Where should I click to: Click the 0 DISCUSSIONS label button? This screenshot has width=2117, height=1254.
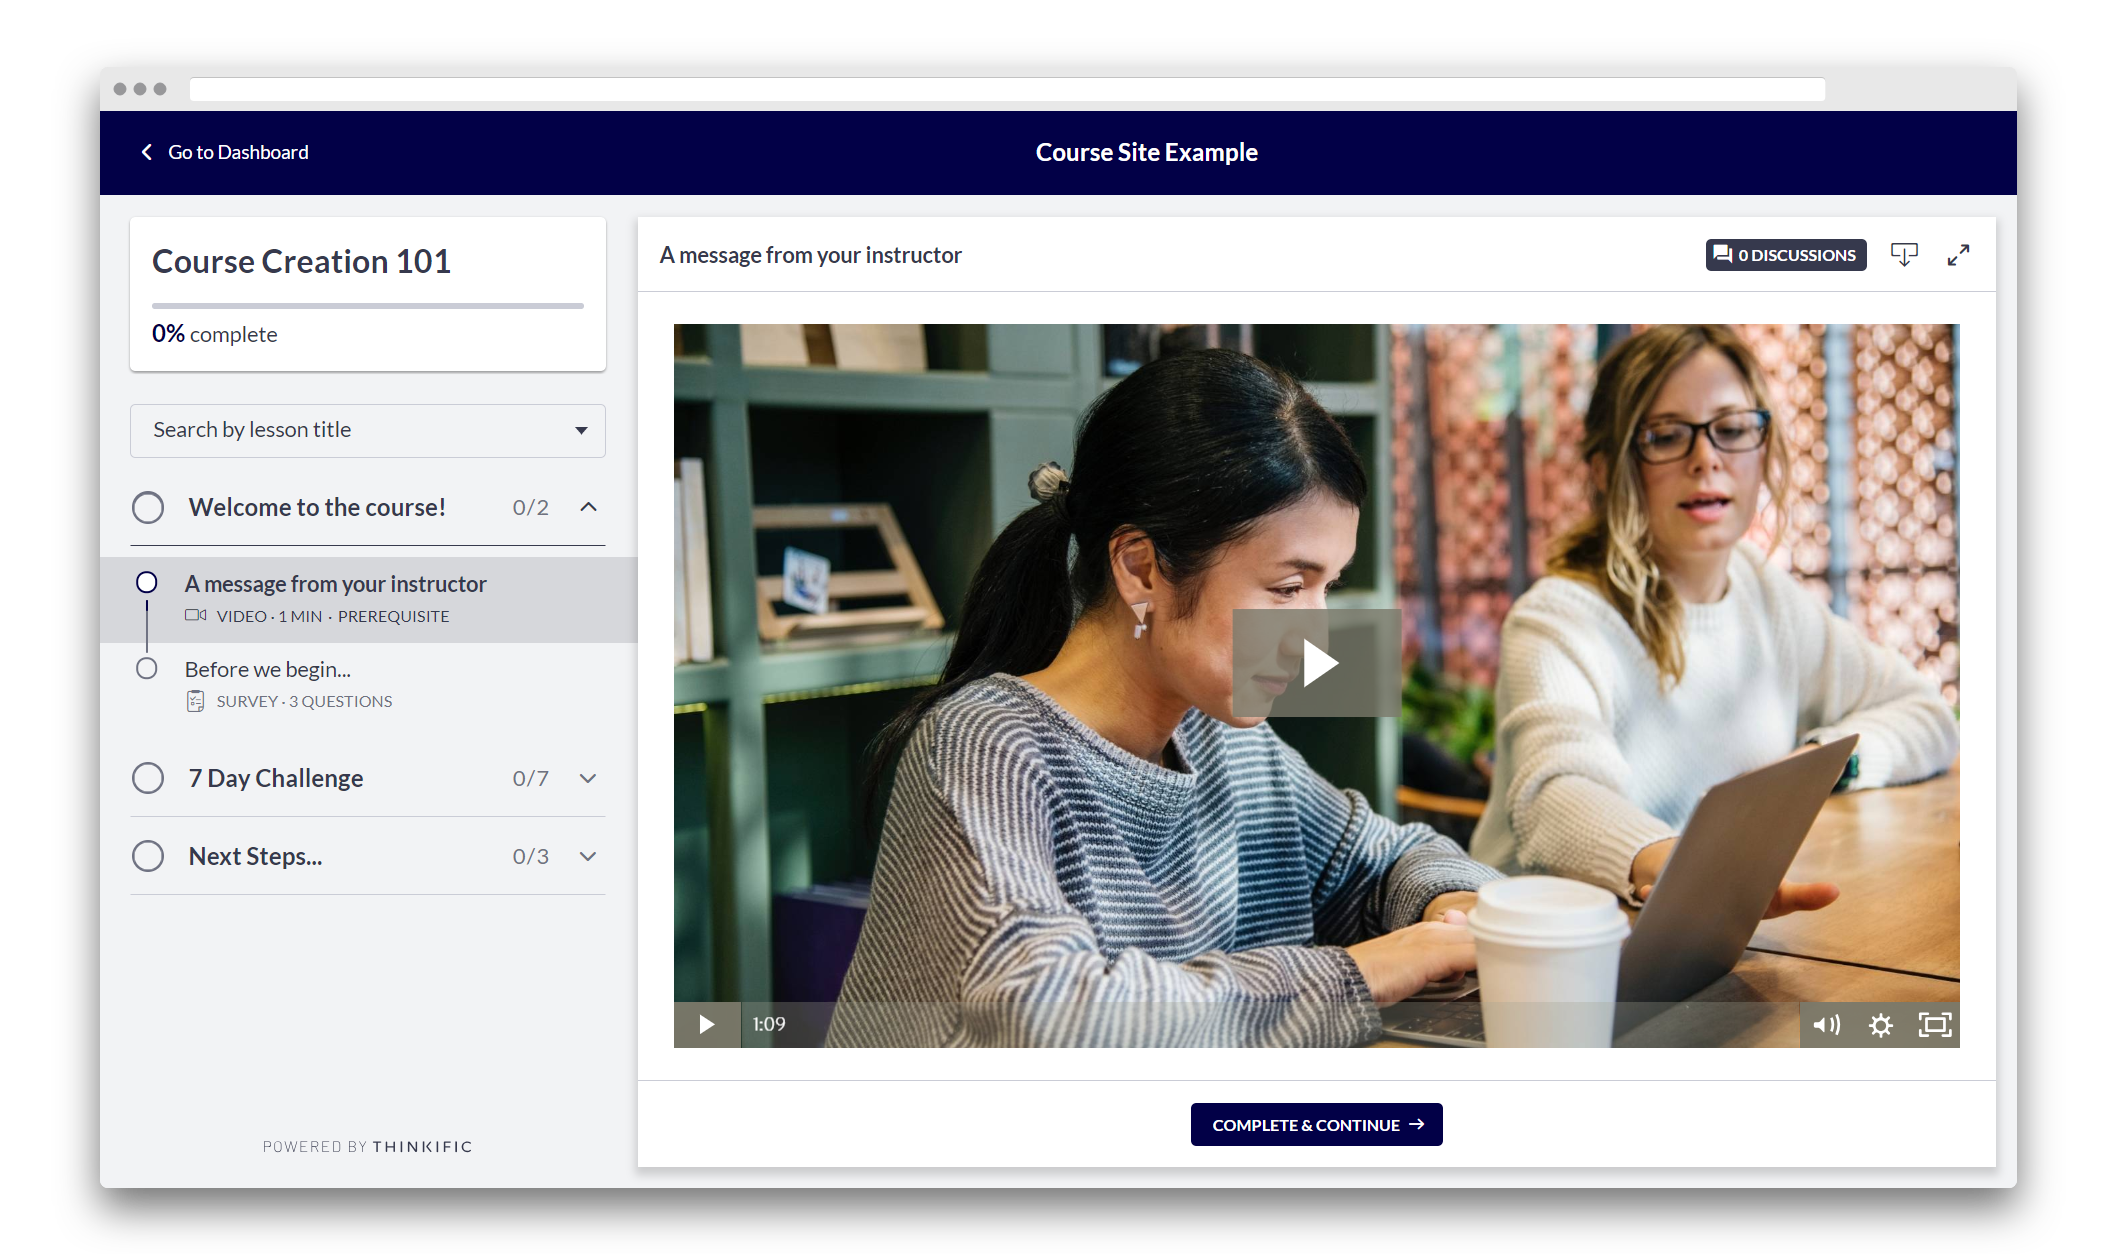pyautogui.click(x=1786, y=254)
